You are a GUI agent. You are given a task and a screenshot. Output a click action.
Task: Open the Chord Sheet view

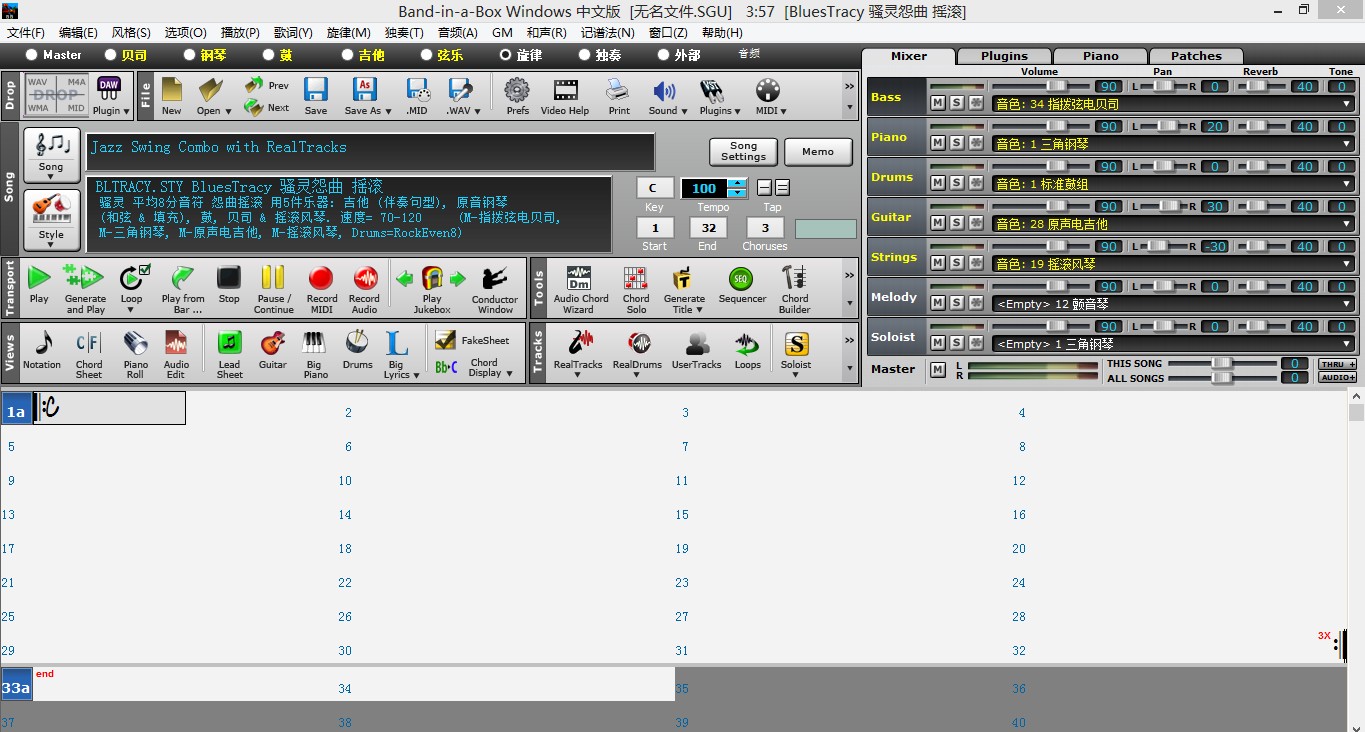click(x=89, y=353)
